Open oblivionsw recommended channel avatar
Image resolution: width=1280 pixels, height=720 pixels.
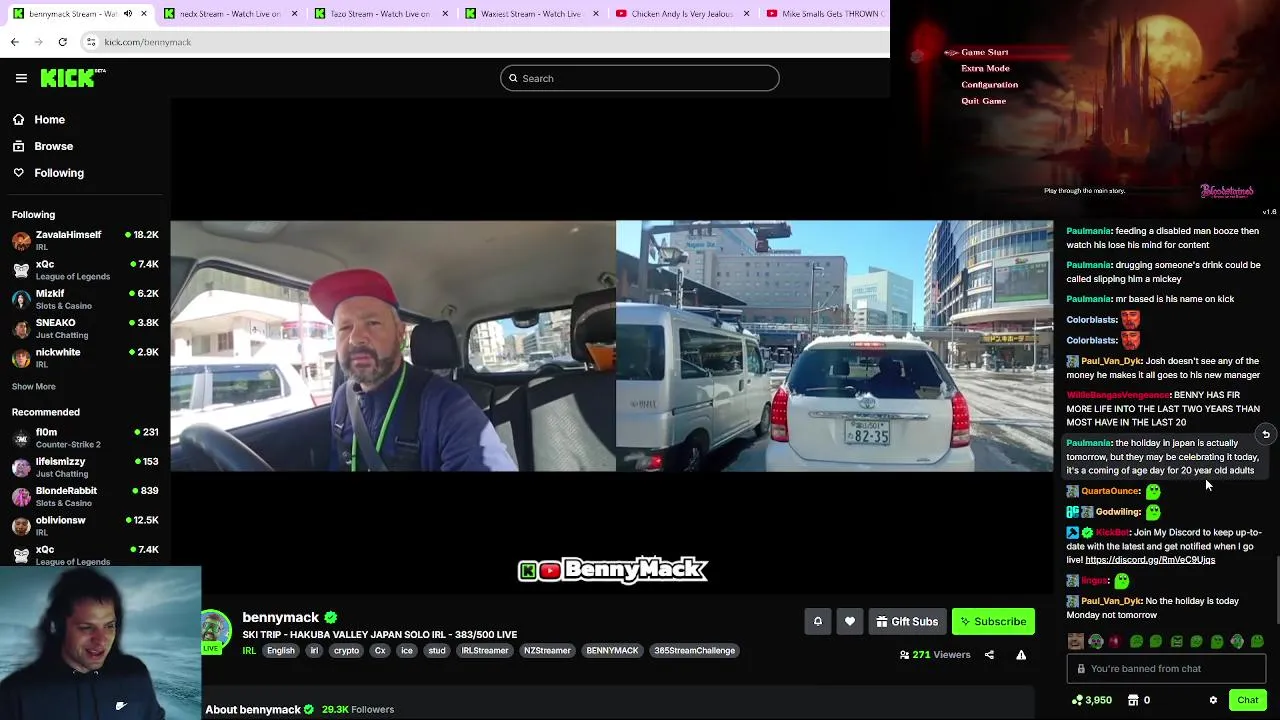(x=21, y=526)
